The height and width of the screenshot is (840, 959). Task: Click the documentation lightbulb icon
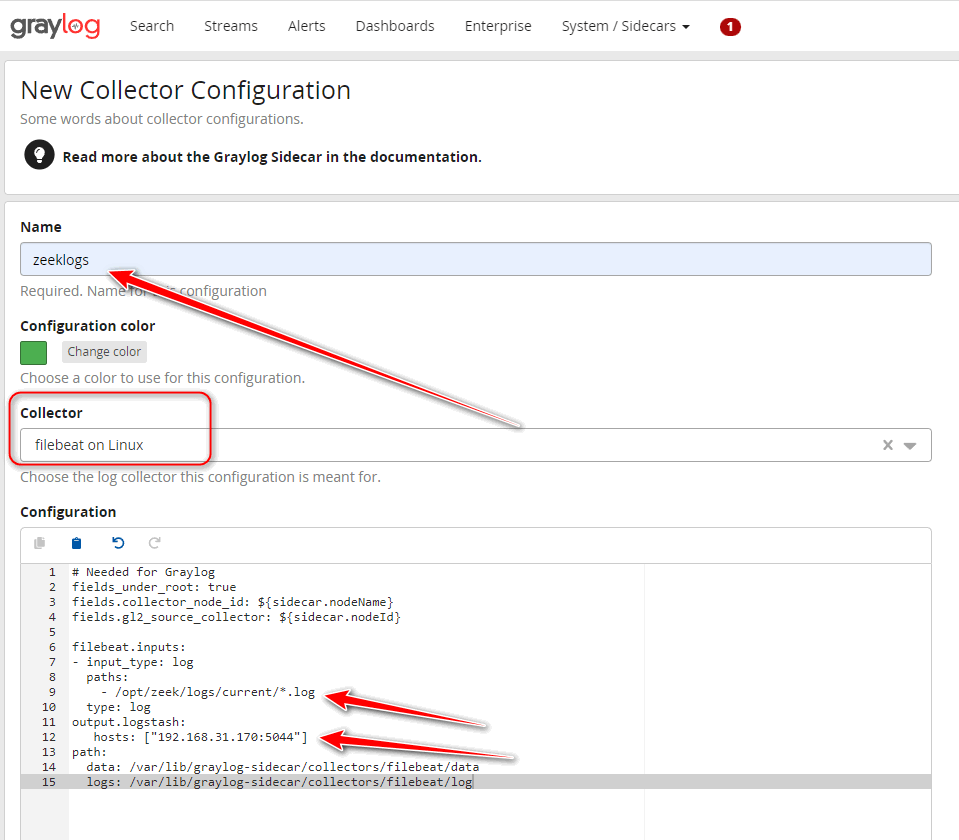[x=38, y=157]
